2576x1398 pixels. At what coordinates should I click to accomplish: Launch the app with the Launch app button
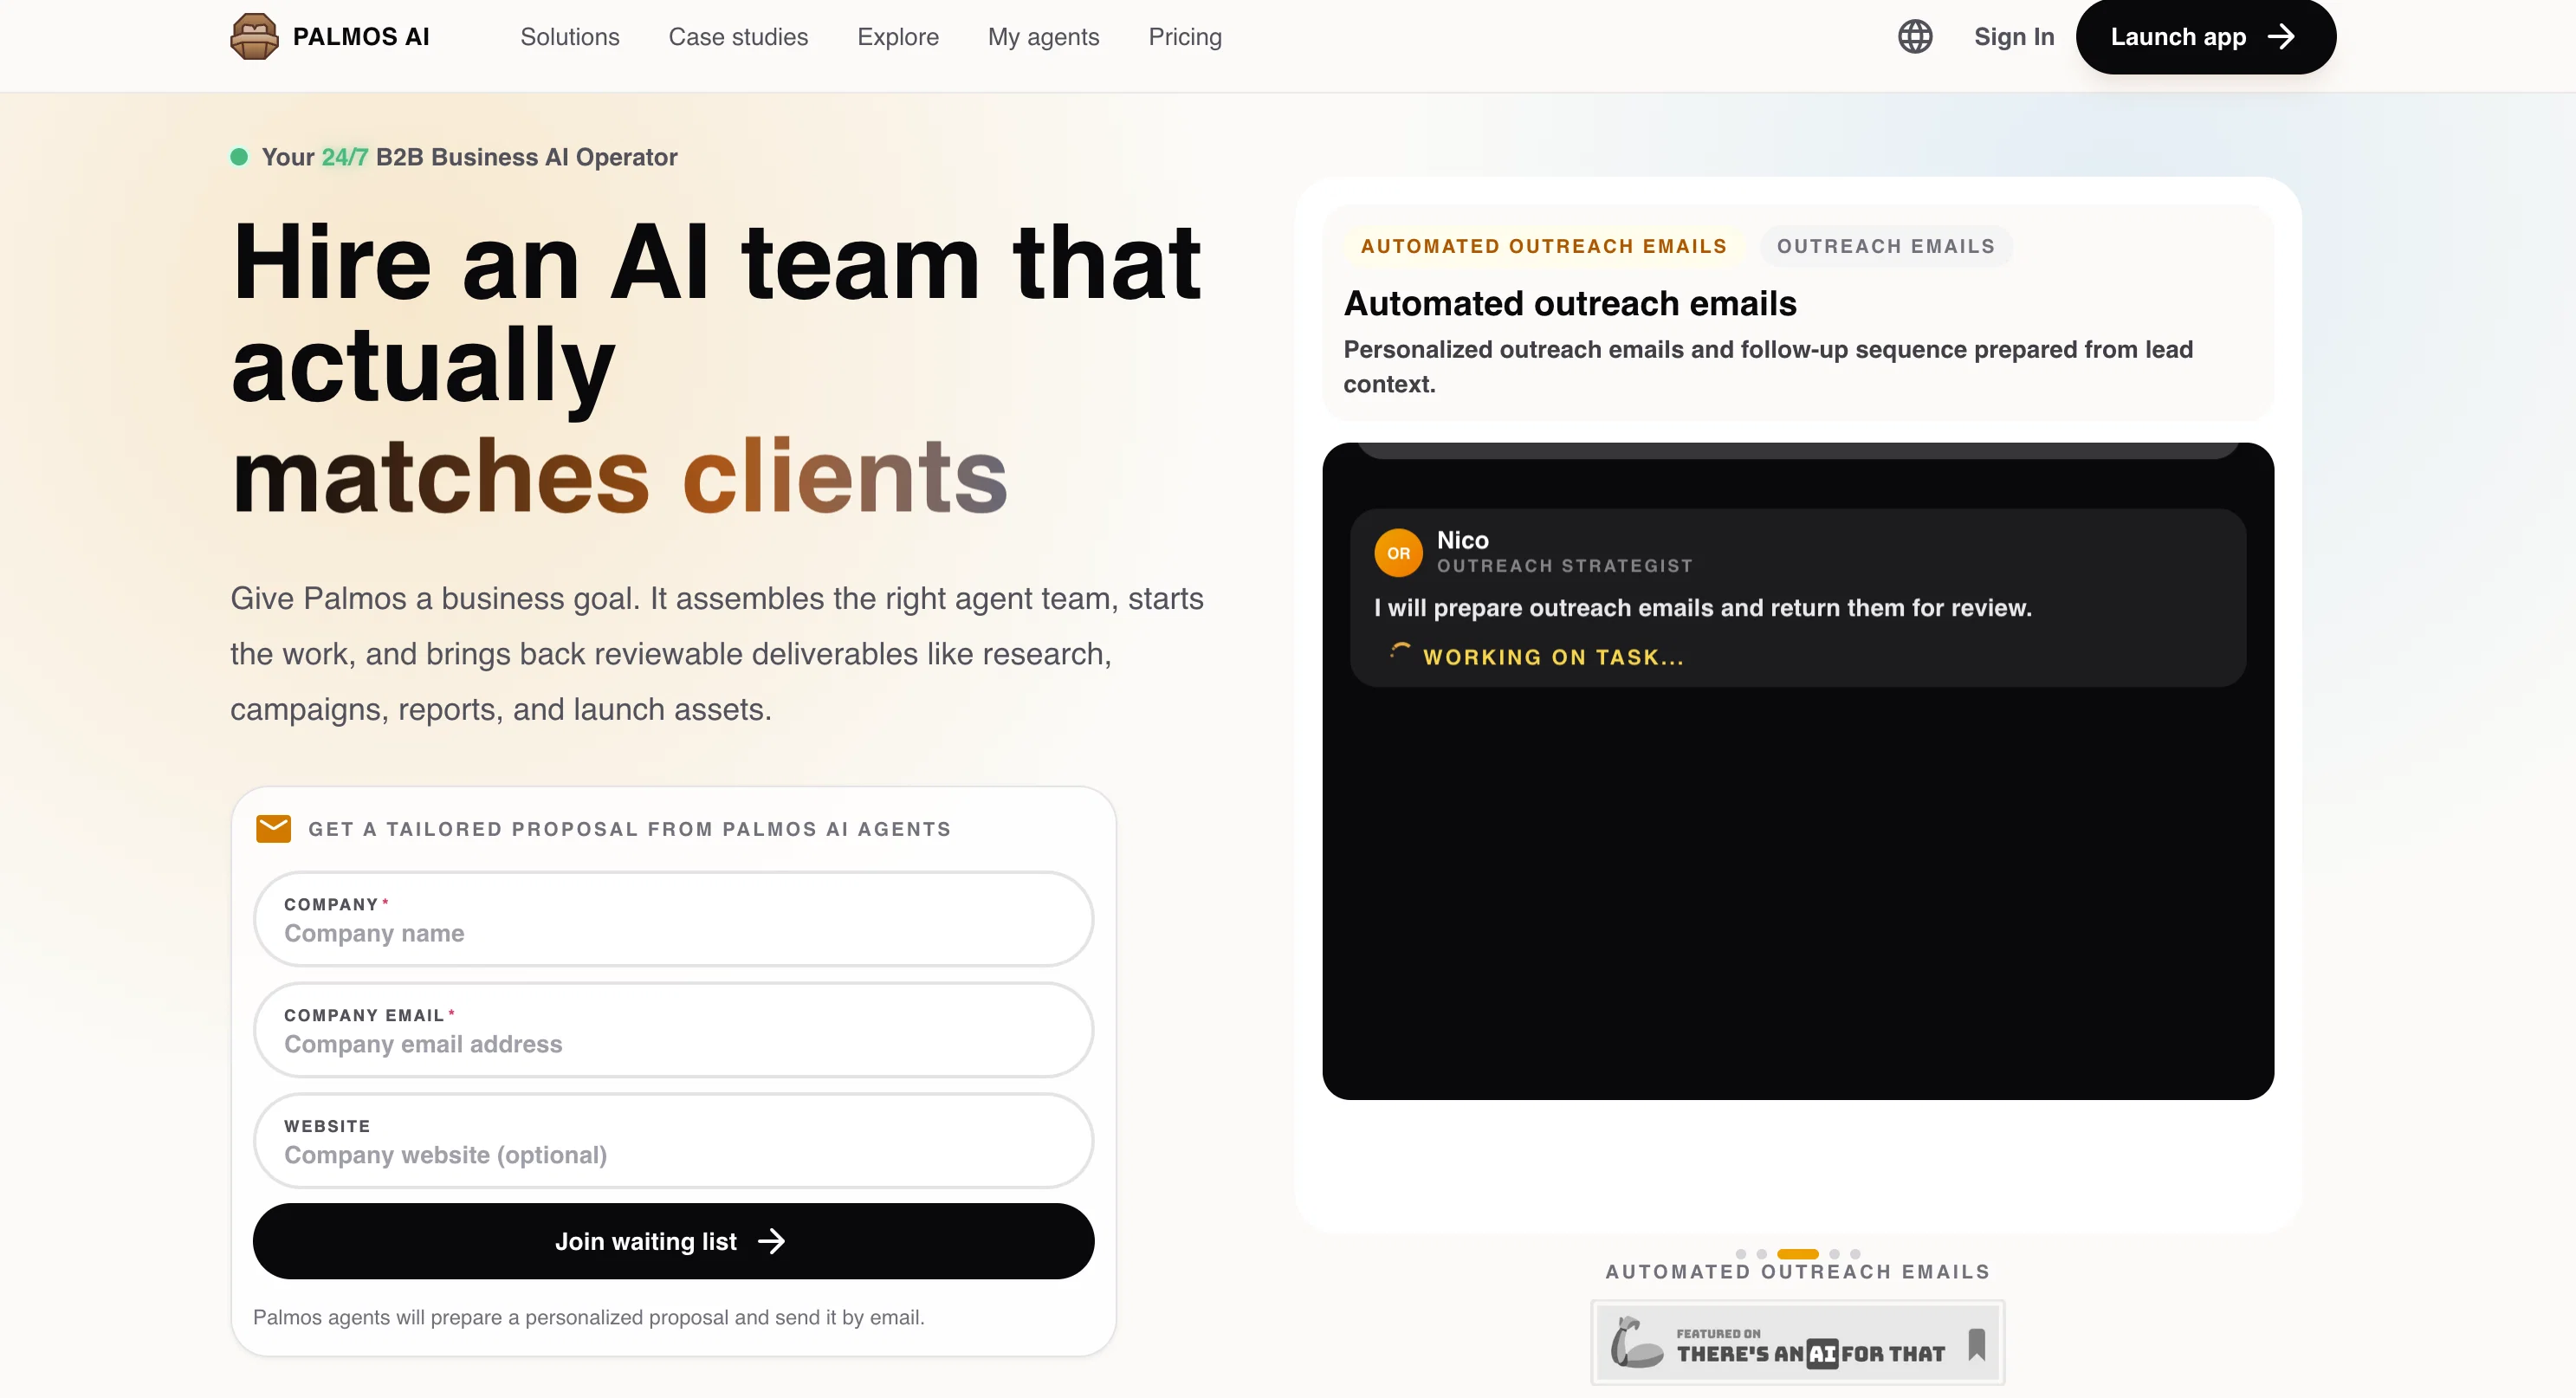pyautogui.click(x=2205, y=37)
